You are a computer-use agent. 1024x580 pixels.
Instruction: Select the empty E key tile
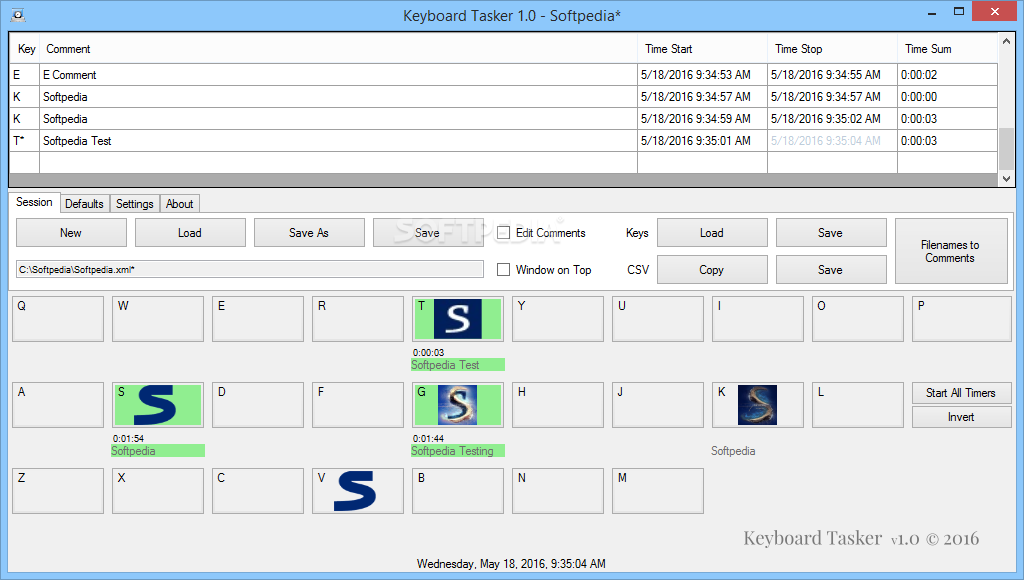258,319
